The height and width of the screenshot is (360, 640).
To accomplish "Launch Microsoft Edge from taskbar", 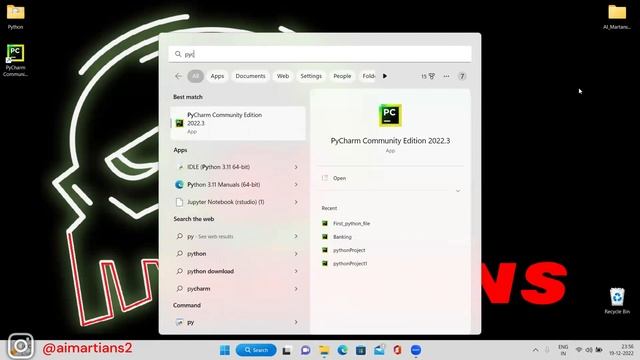I will point(342,350).
